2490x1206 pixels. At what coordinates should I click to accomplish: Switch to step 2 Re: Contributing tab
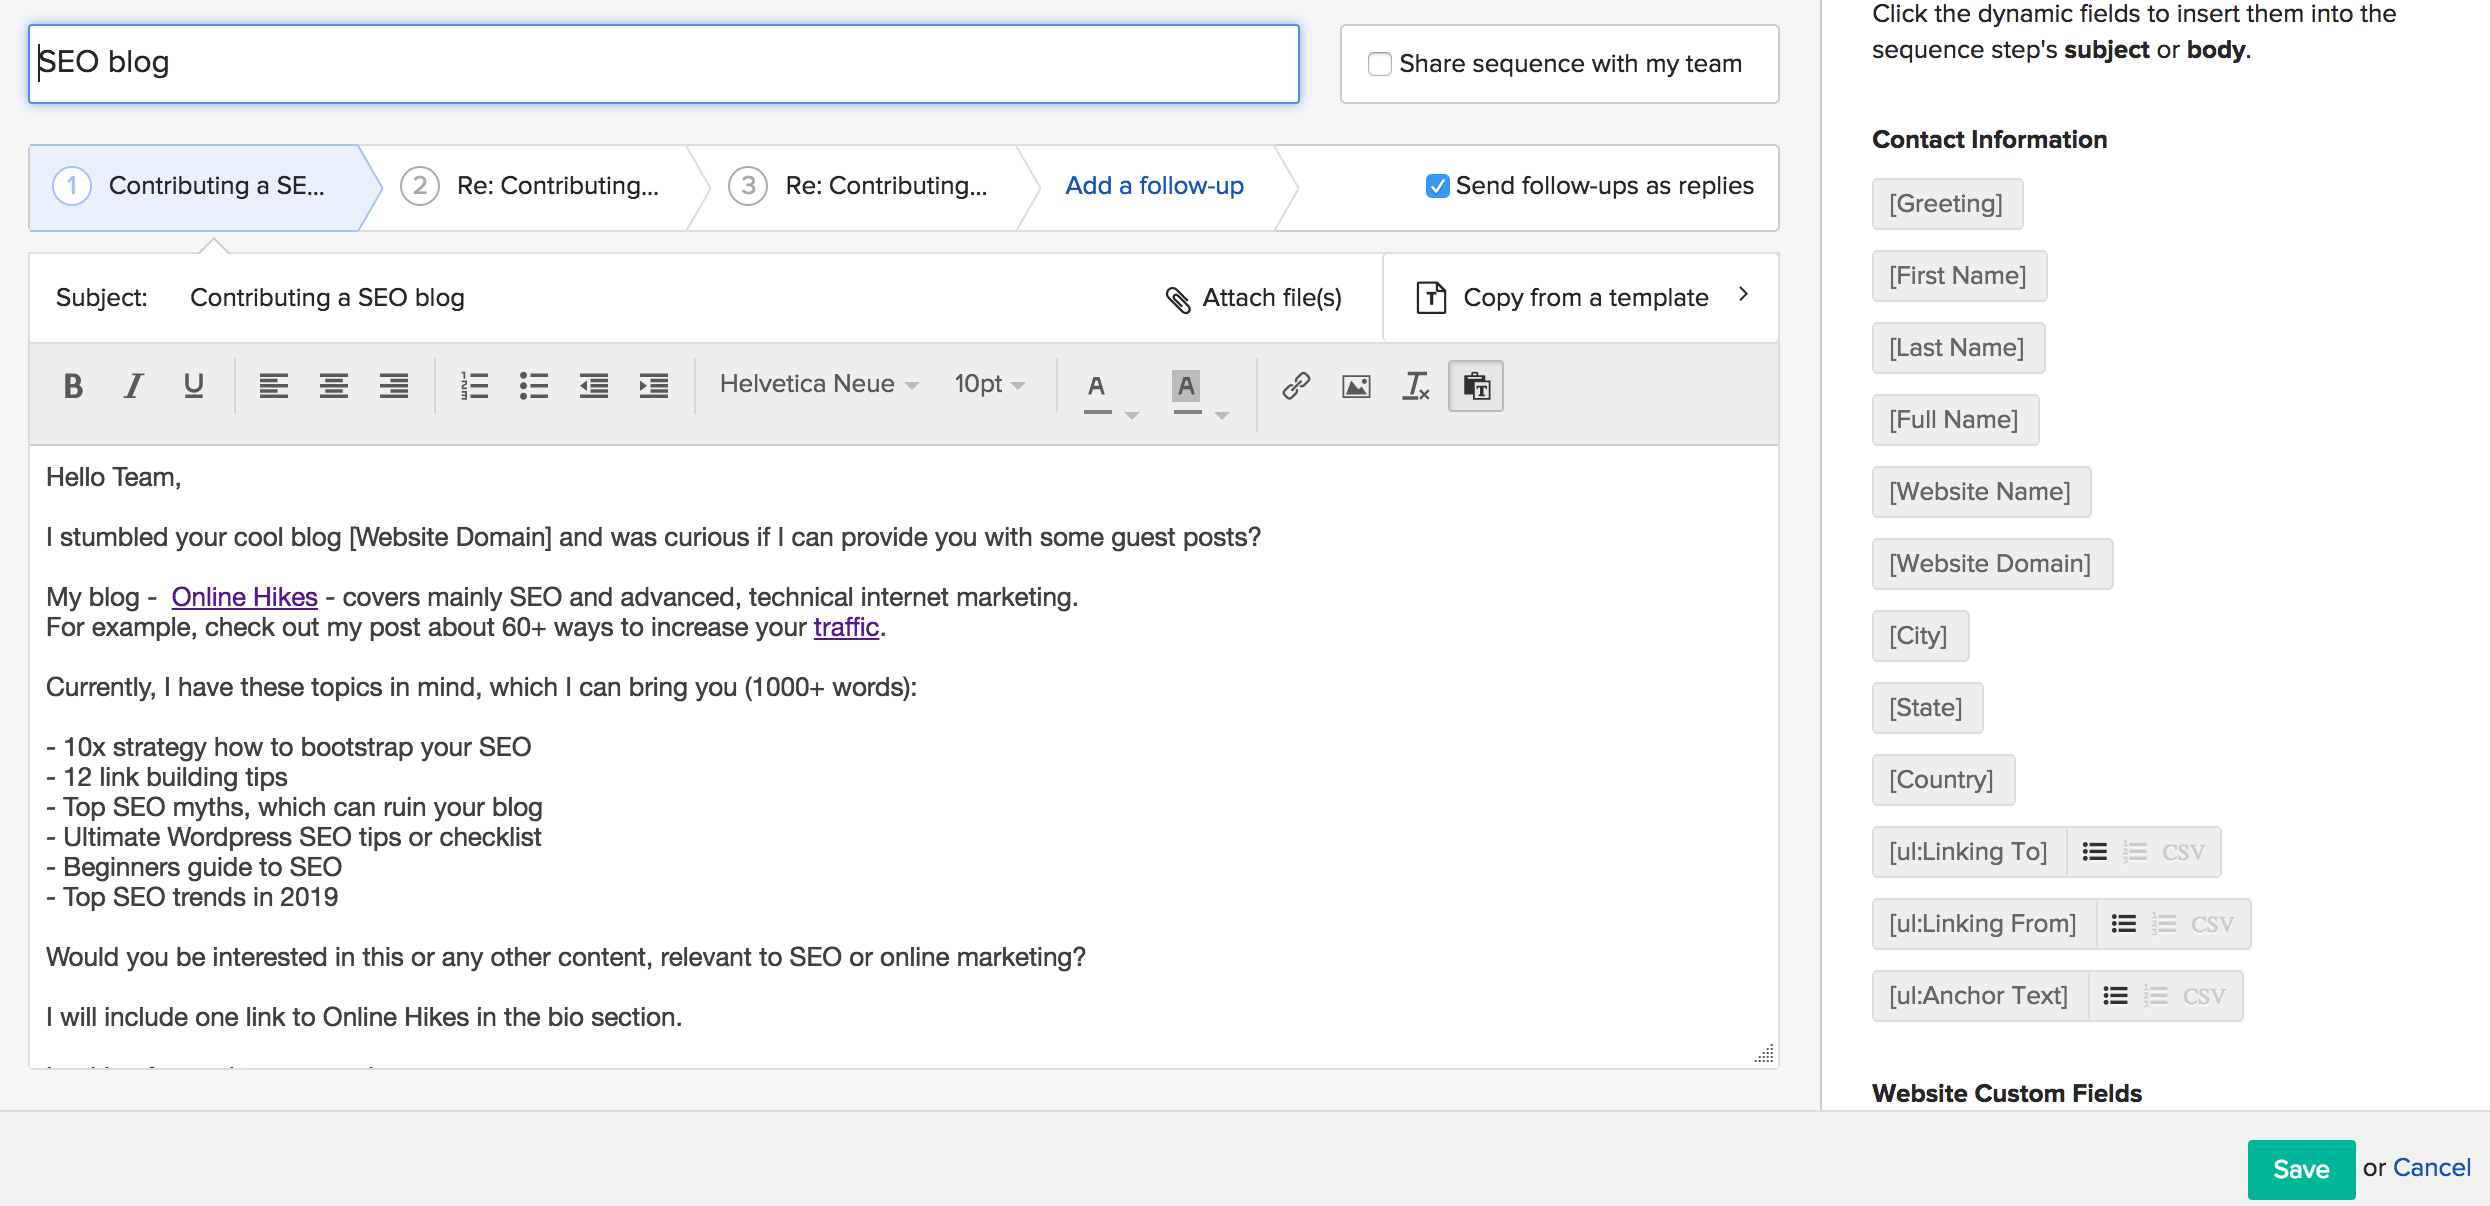[x=556, y=186]
